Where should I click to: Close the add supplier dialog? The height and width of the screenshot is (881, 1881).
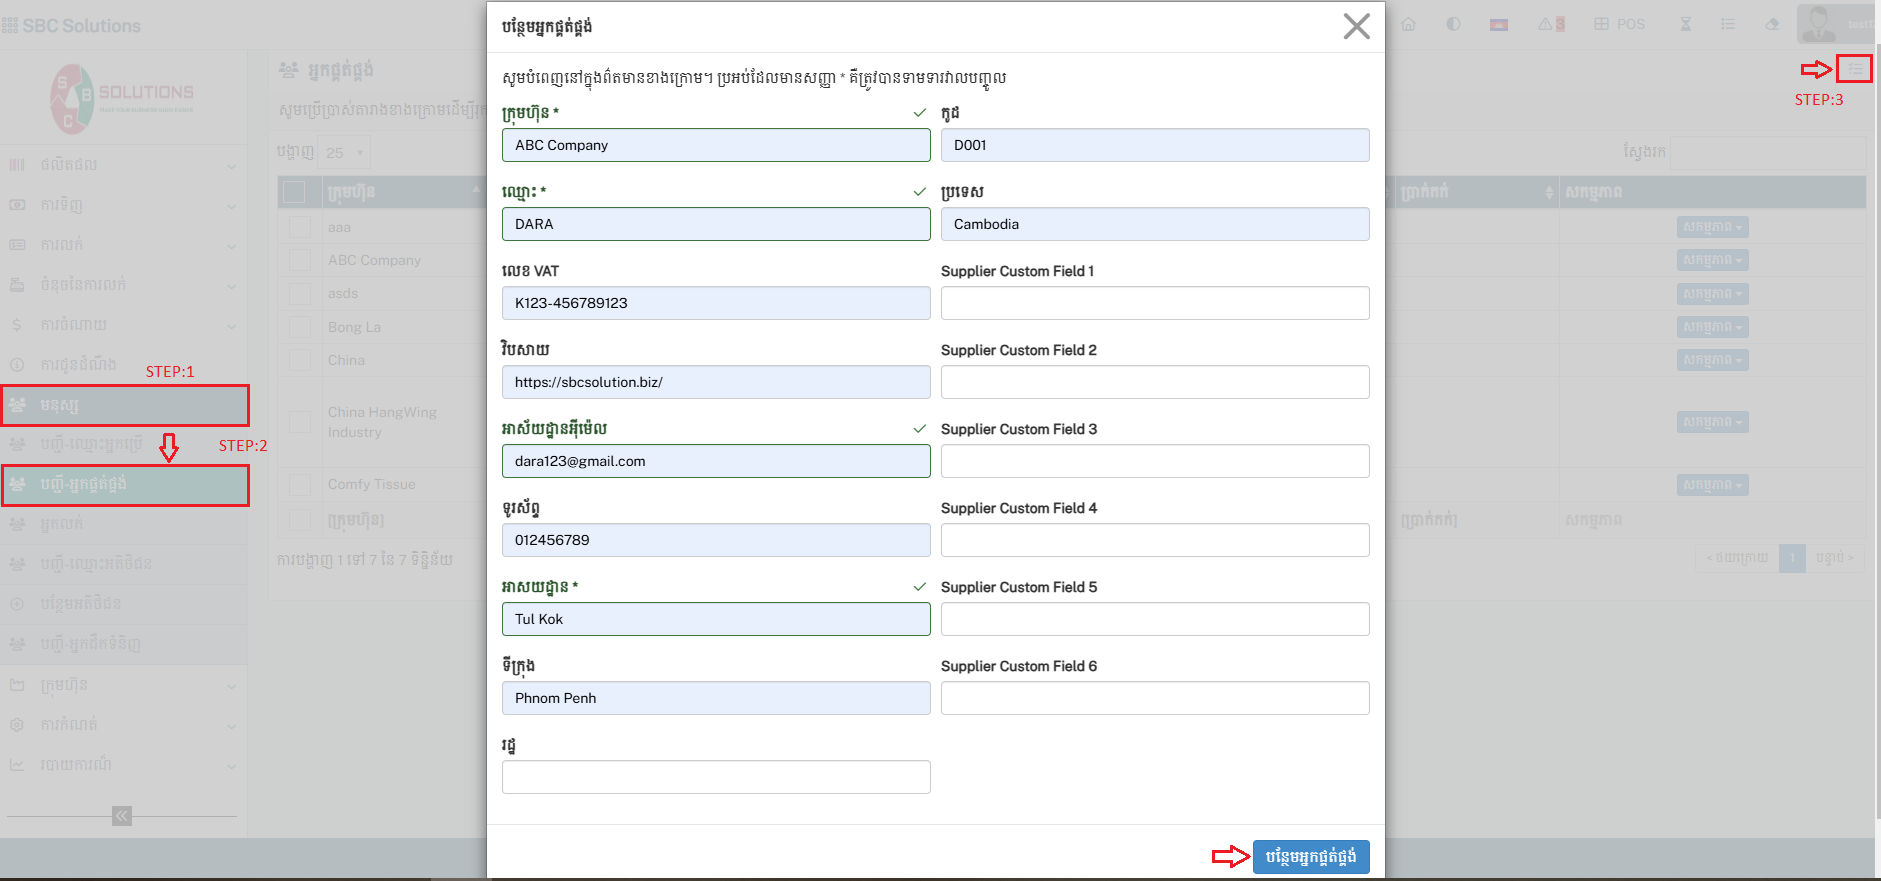pos(1356,26)
